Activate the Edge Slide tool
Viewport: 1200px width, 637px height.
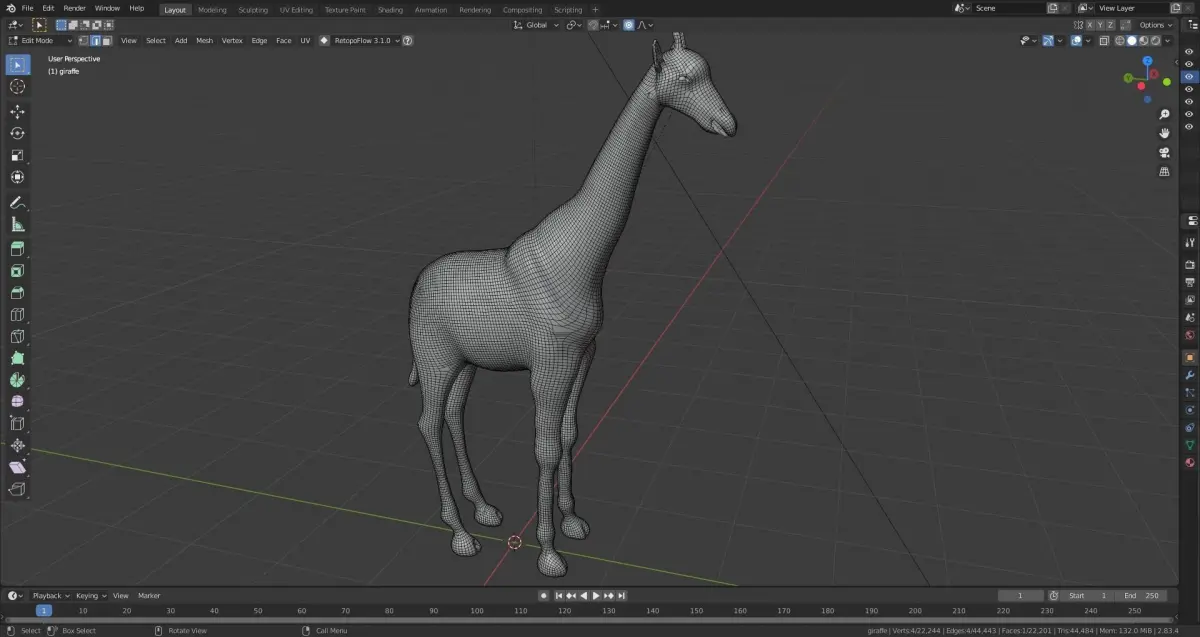pos(17,424)
